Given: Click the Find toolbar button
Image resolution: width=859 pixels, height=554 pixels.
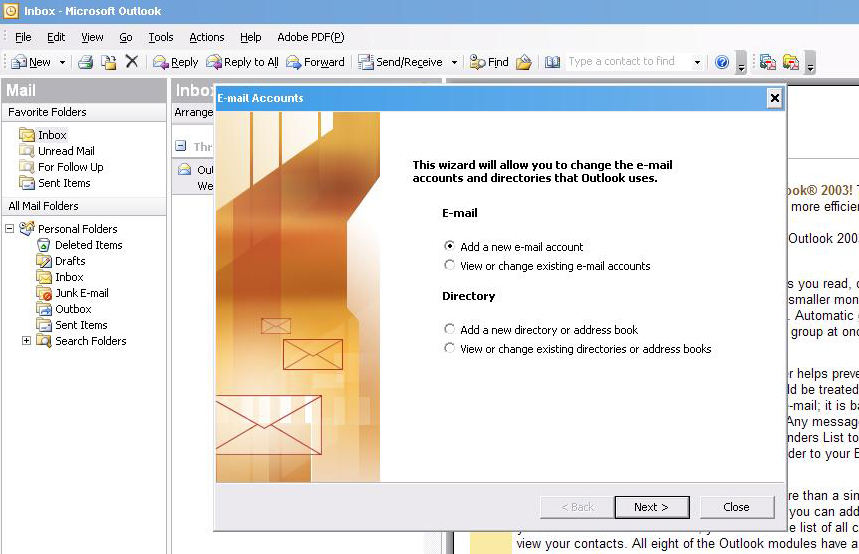Looking at the screenshot, I should [x=489, y=62].
